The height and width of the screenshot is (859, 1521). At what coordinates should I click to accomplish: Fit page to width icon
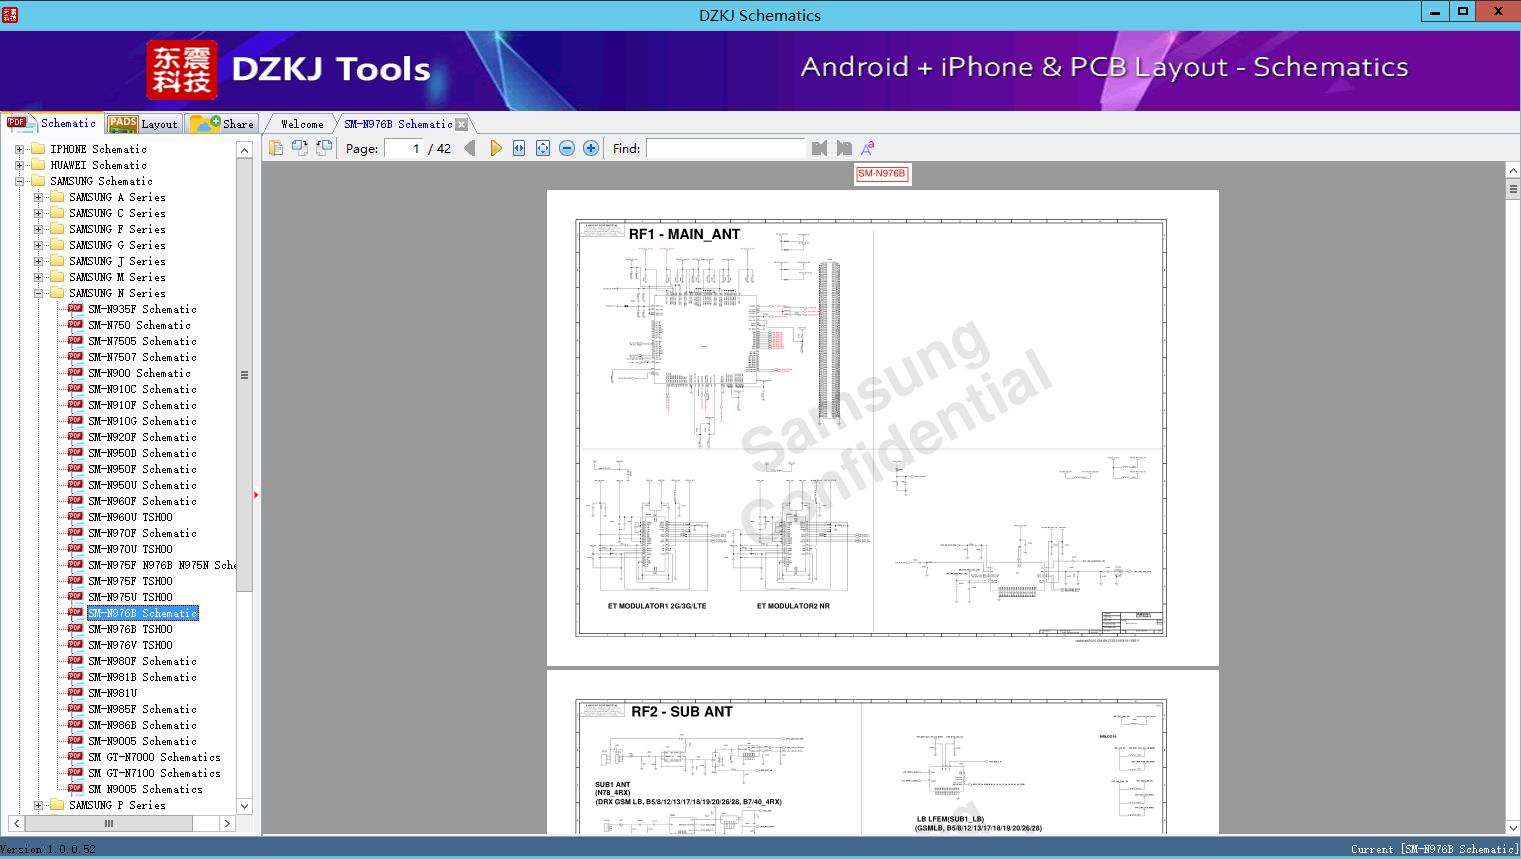point(519,148)
